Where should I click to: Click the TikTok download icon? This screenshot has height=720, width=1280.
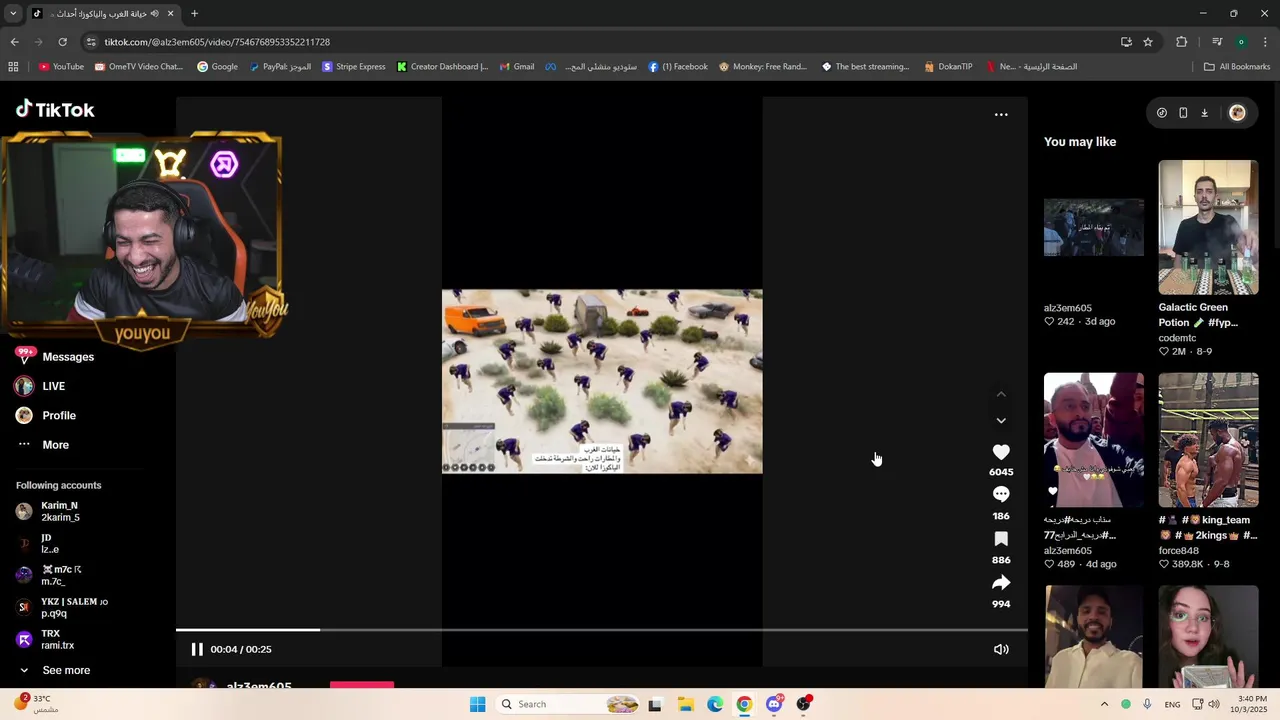click(1204, 113)
